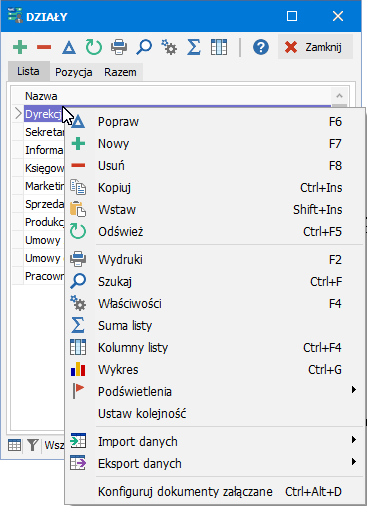
Task: Open properties via gears toolbar icon
Action: pos(169,47)
